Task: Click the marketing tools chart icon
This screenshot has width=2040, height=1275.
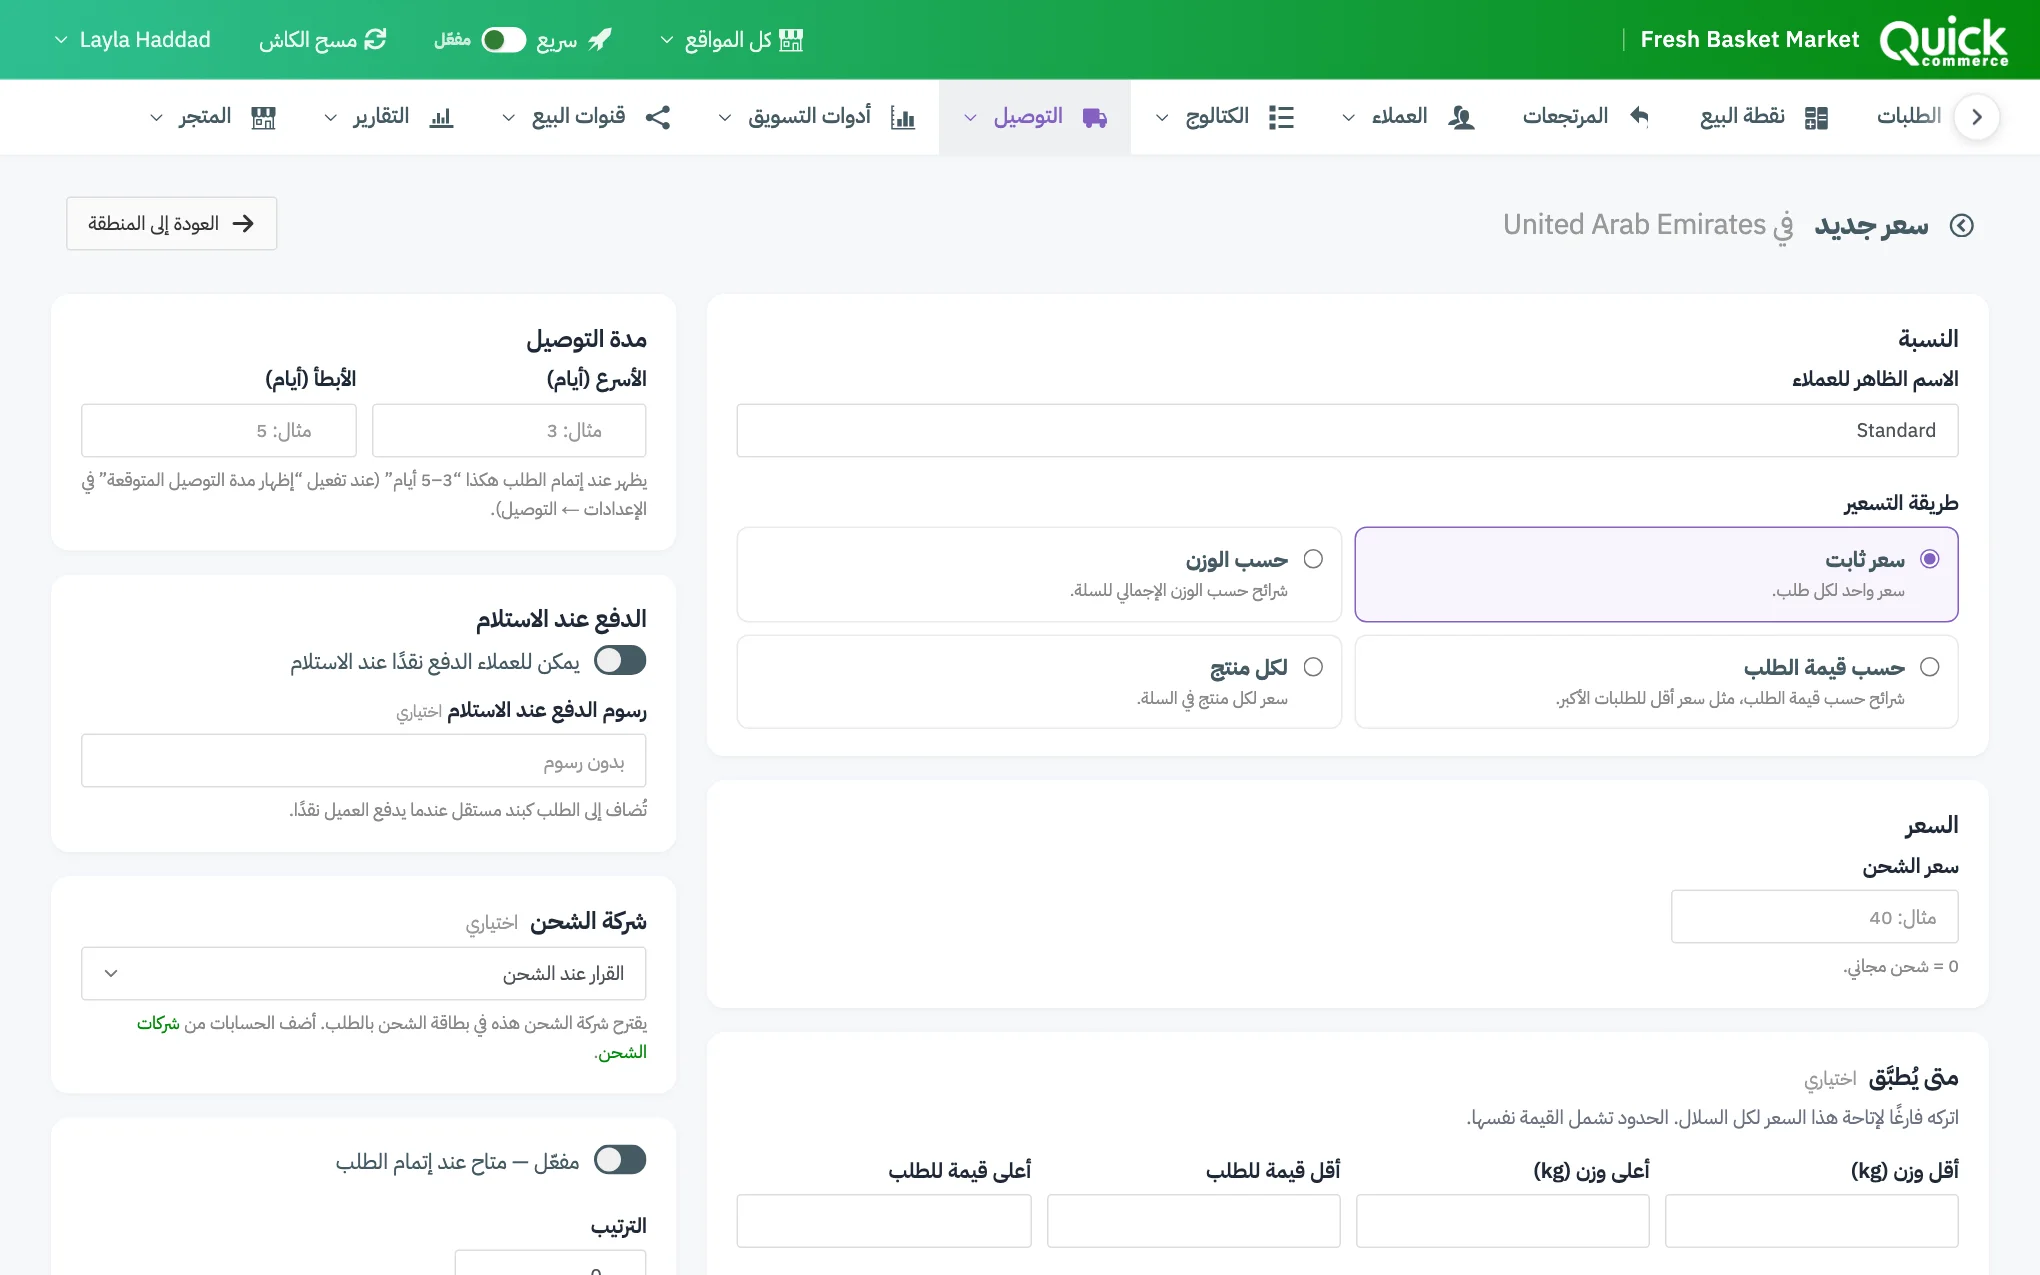Action: pyautogui.click(x=903, y=117)
